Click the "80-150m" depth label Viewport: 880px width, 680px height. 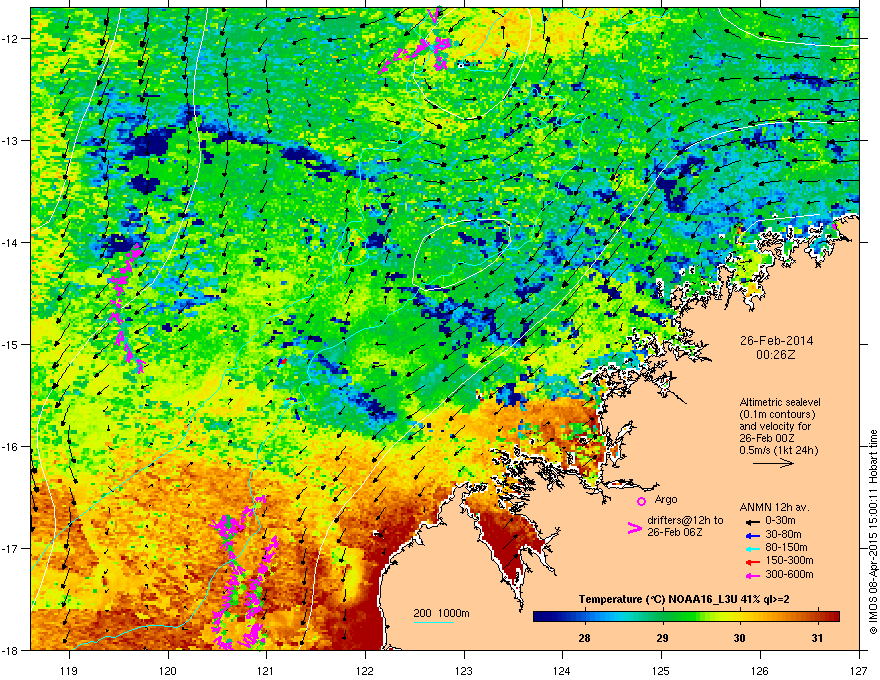tap(786, 548)
